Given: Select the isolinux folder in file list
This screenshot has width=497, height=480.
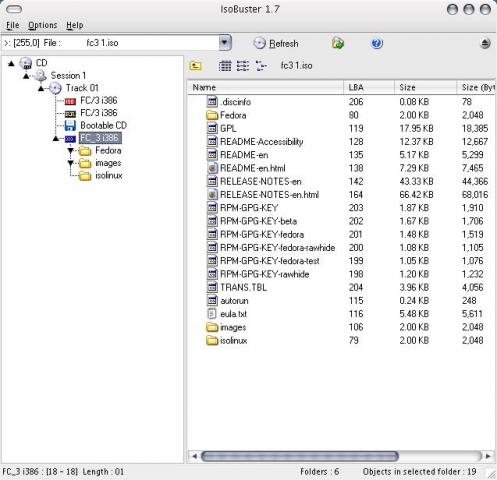Looking at the screenshot, I should coord(233,340).
